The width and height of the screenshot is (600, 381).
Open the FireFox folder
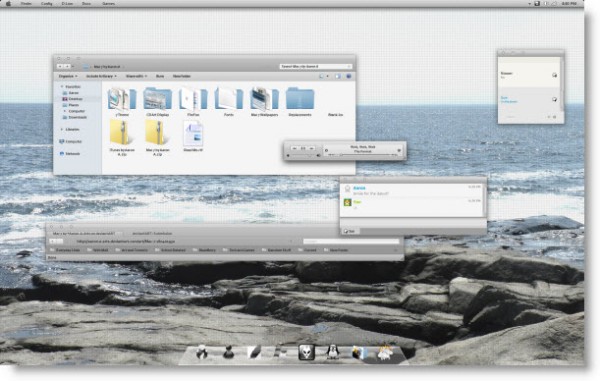193,101
